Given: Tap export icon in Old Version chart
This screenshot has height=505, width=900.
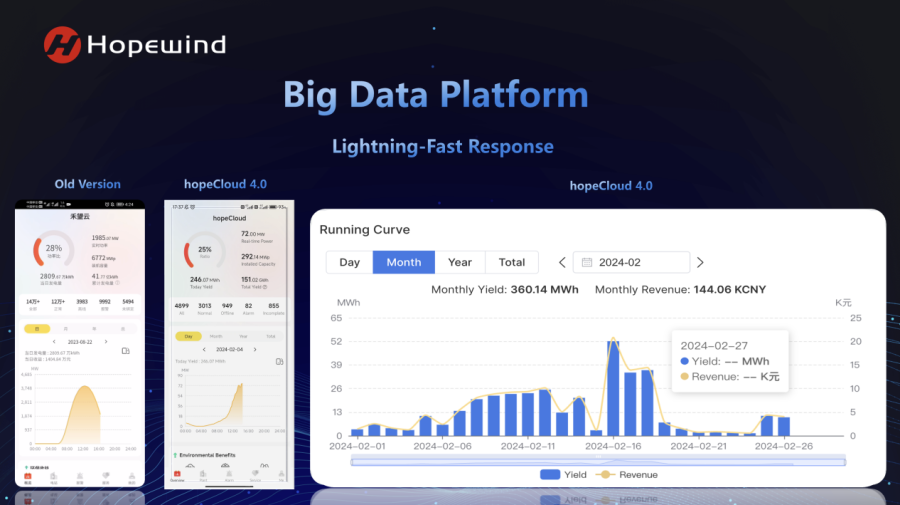Looking at the screenshot, I should tap(126, 351).
